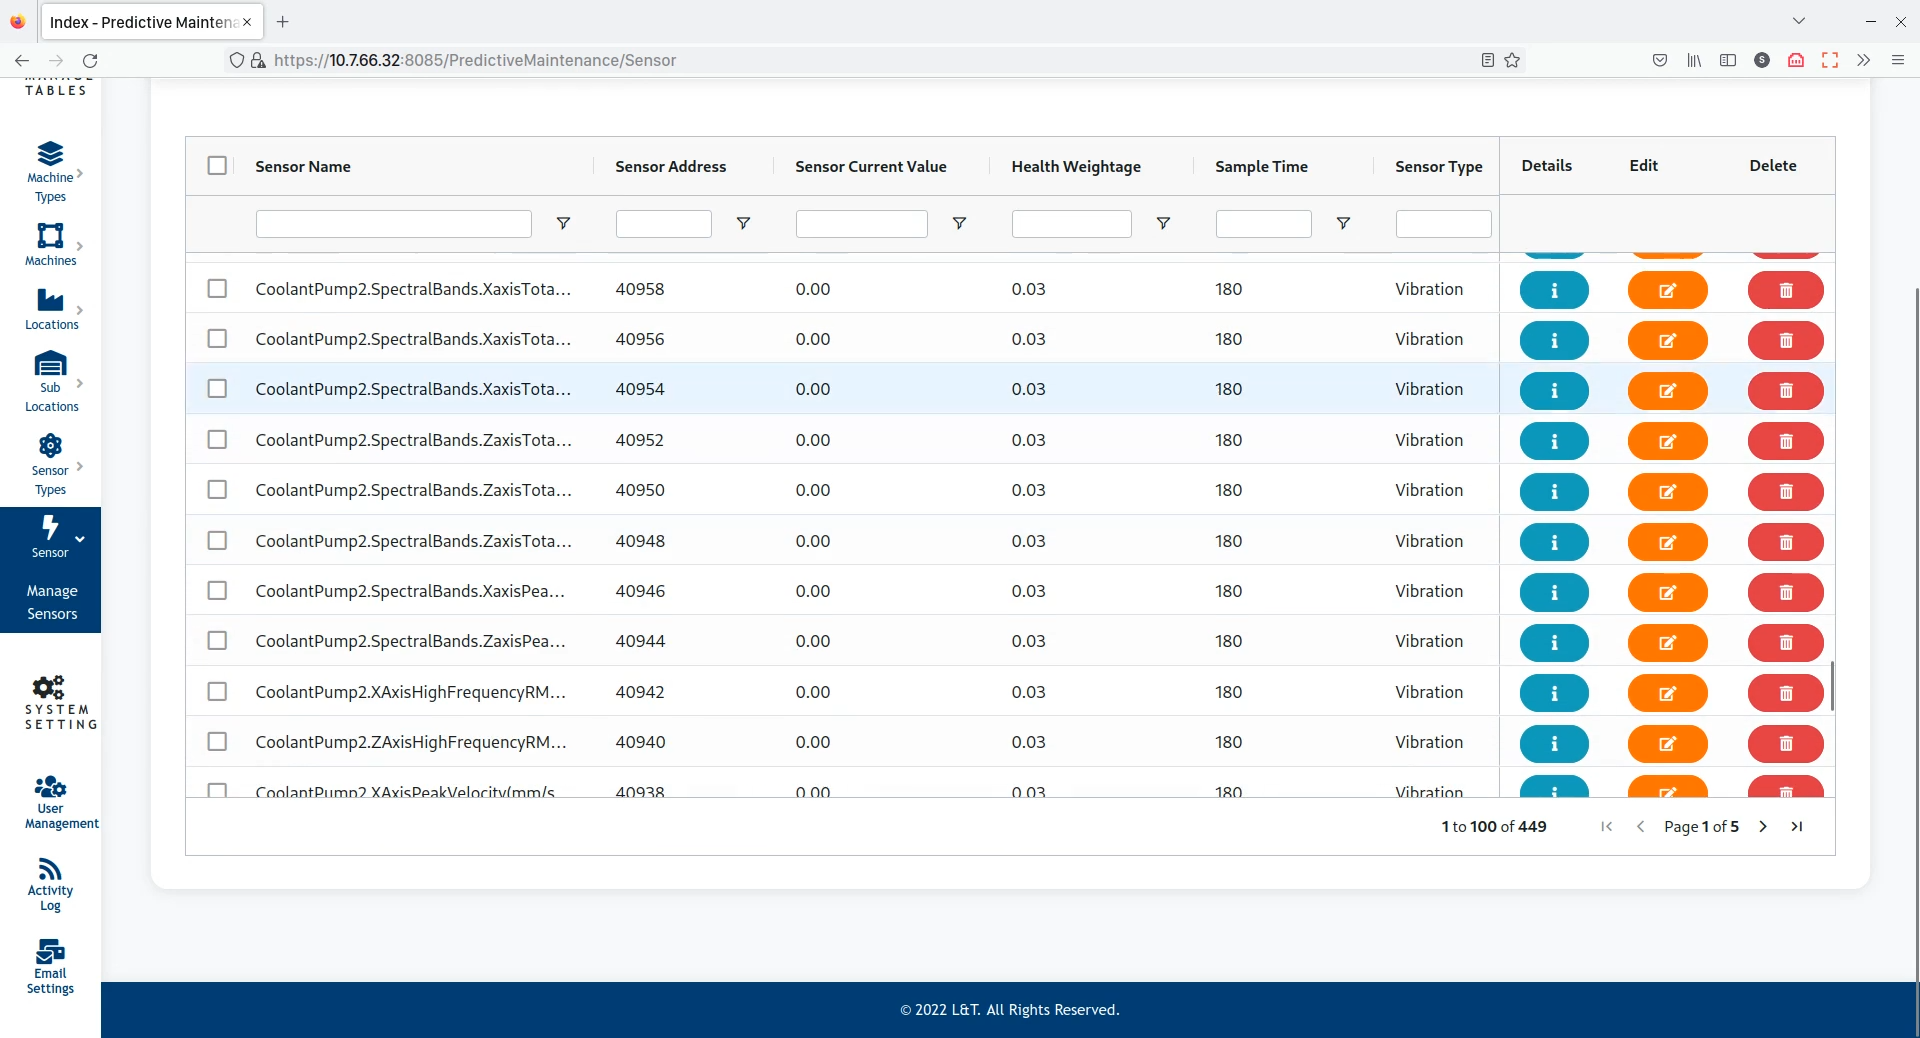
Task: Sort by Sensor Name column
Action: tap(303, 167)
